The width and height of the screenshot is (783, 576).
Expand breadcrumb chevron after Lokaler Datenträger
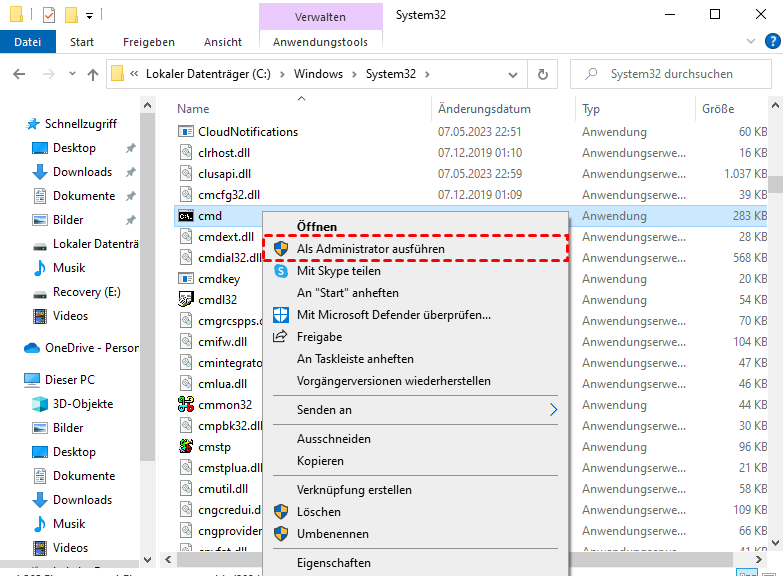tap(282, 74)
